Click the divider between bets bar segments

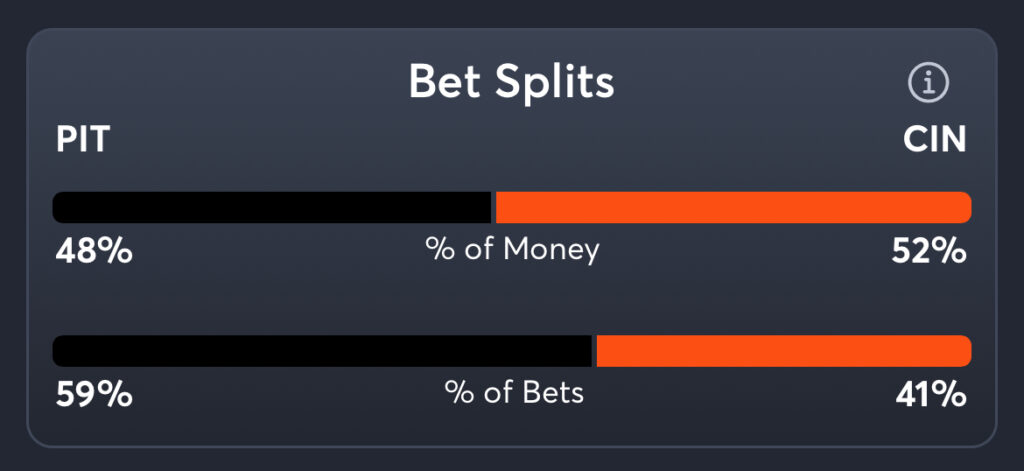tap(594, 351)
